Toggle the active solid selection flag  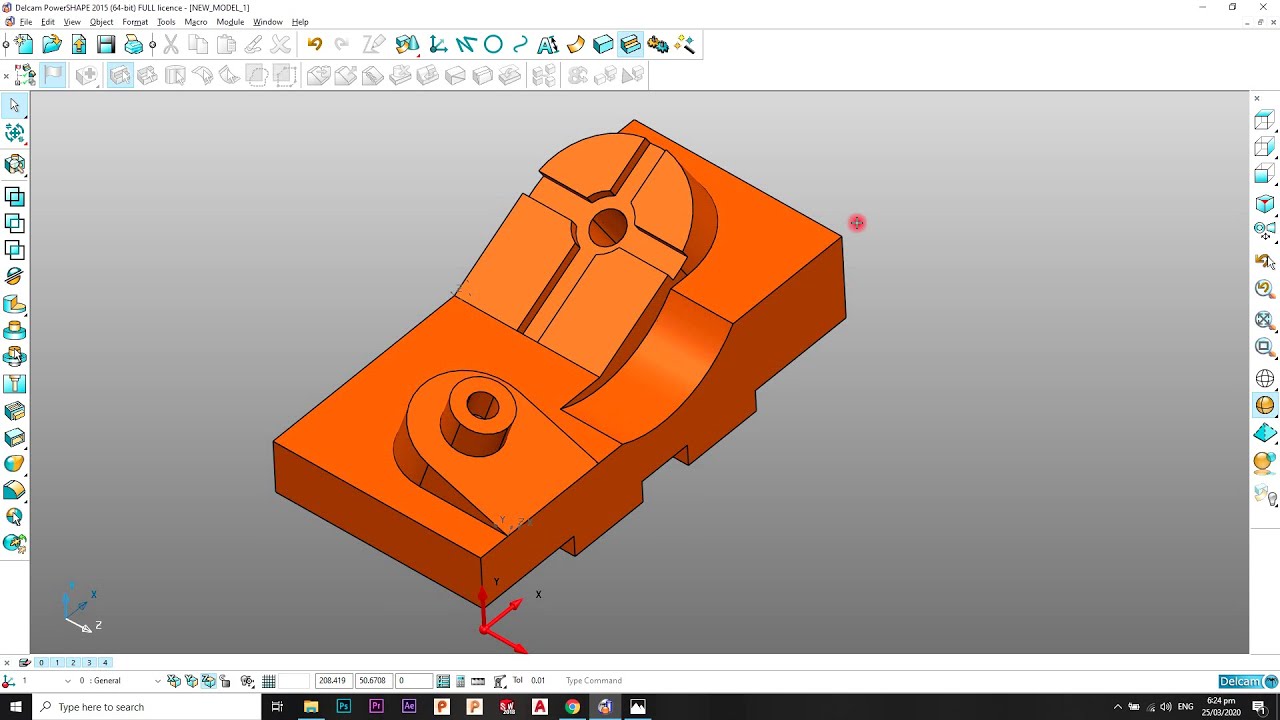point(53,75)
